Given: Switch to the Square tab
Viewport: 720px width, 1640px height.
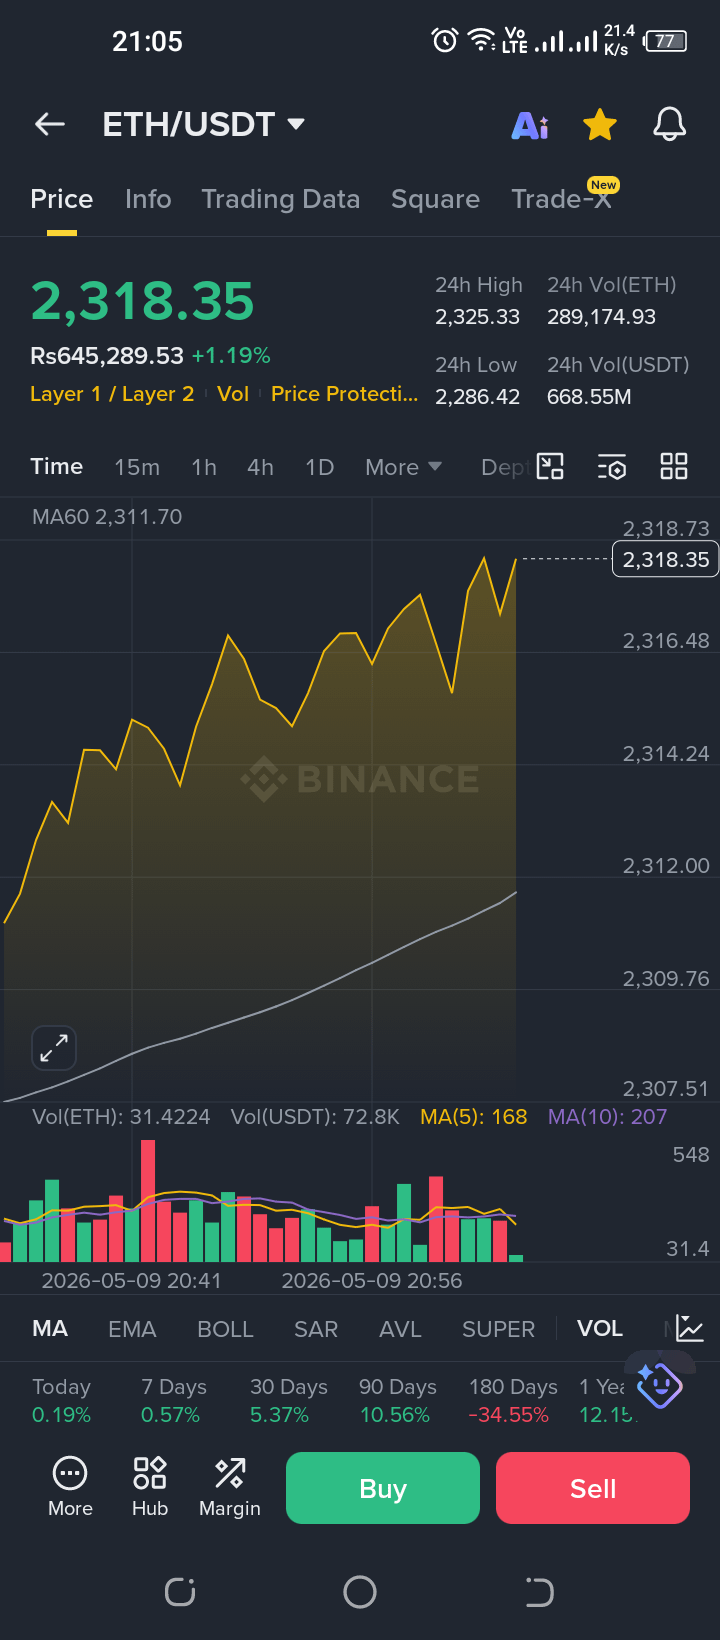Looking at the screenshot, I should click(x=435, y=199).
